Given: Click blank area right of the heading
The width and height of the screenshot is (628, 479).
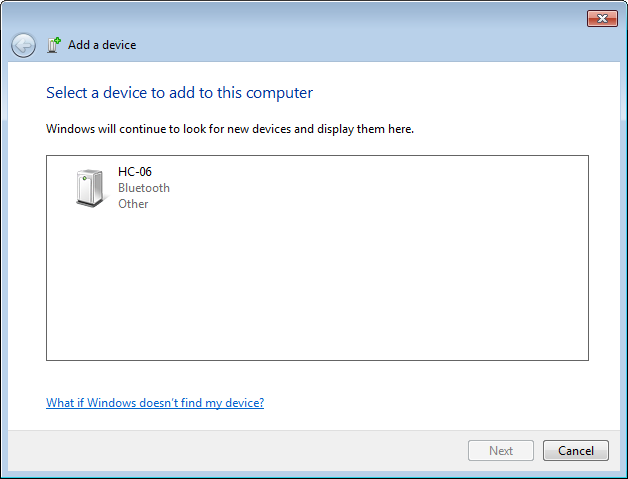Looking at the screenshot, I should point(460,93).
